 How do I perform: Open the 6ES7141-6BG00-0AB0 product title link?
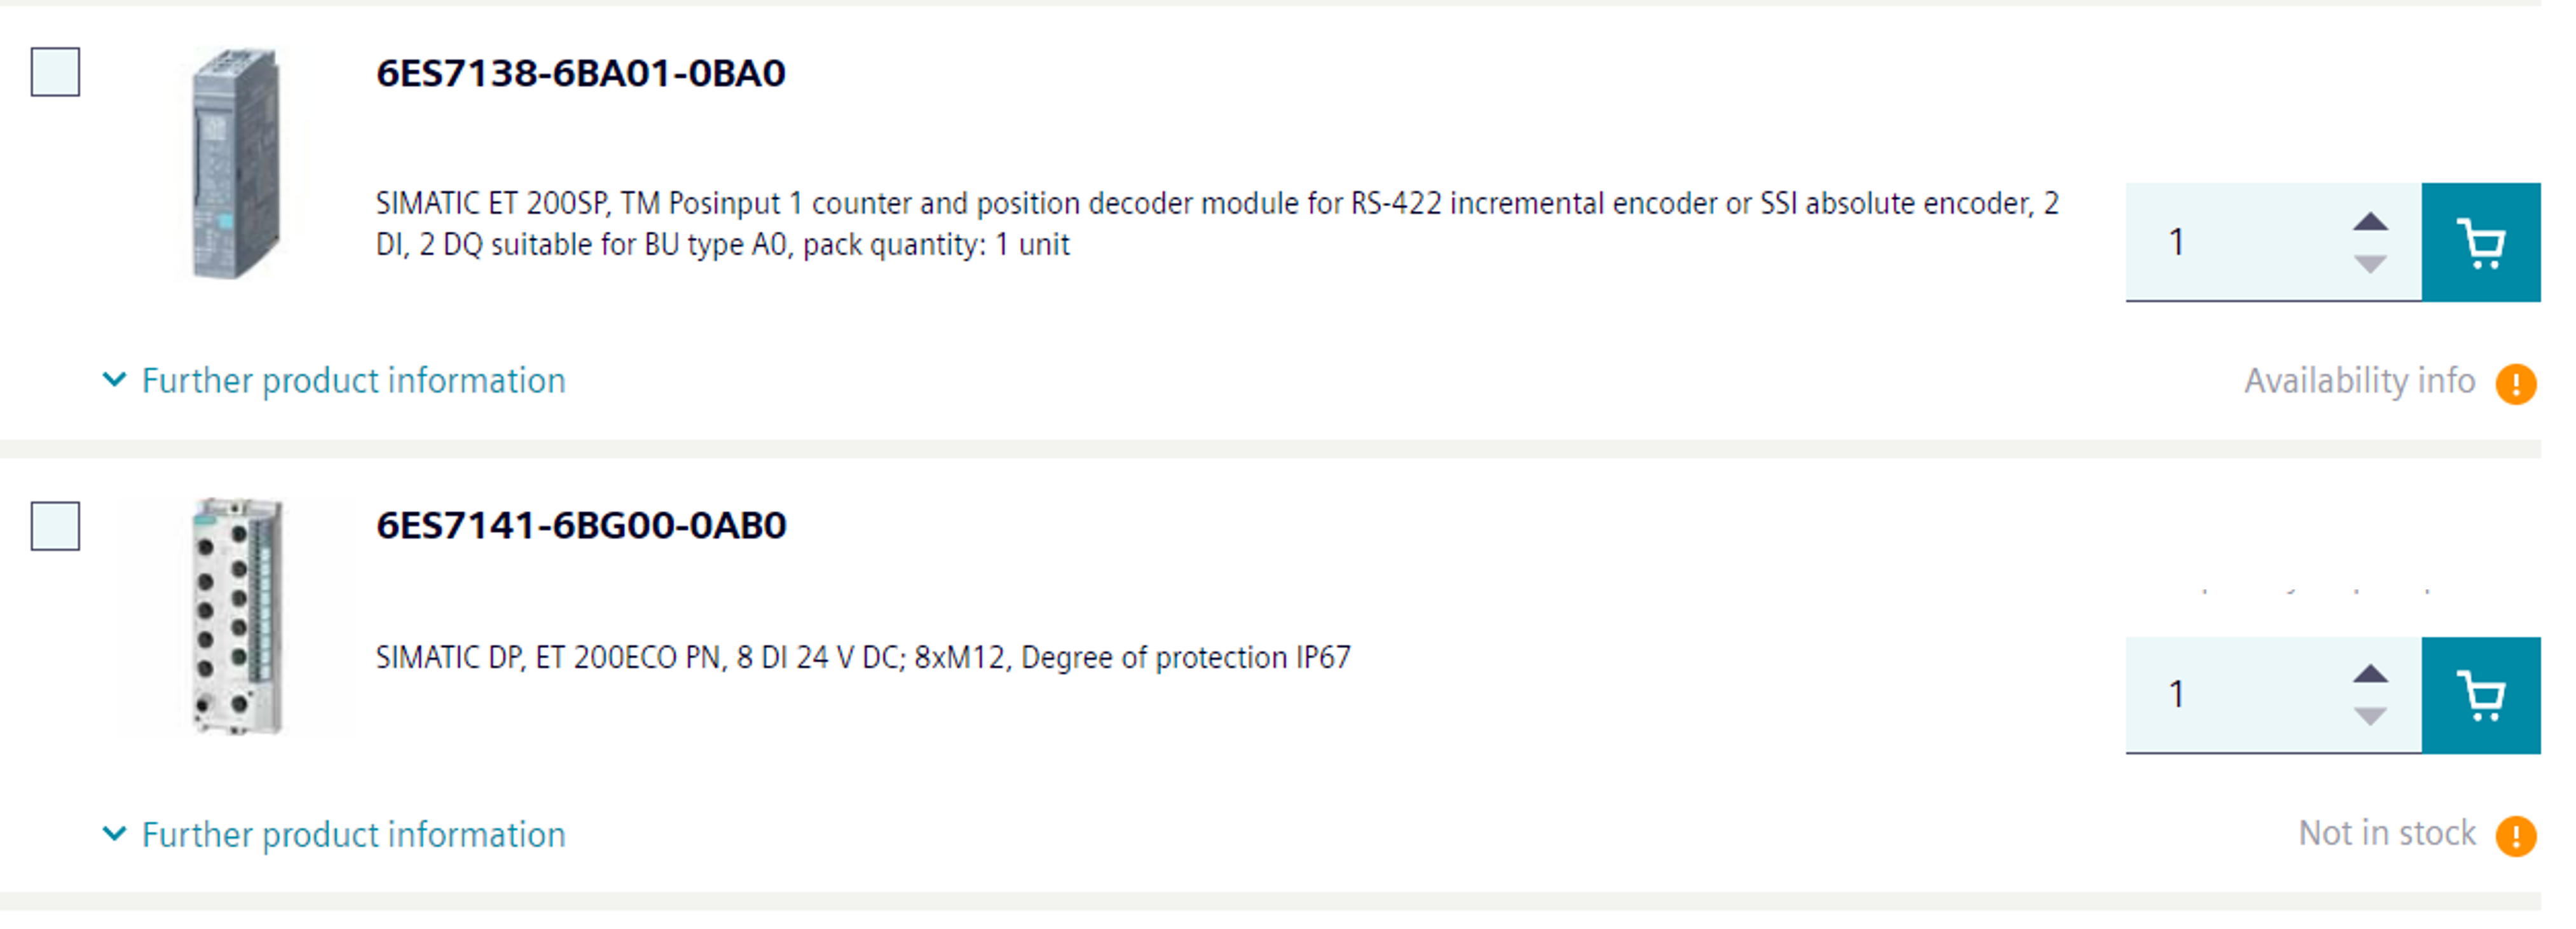coord(580,526)
